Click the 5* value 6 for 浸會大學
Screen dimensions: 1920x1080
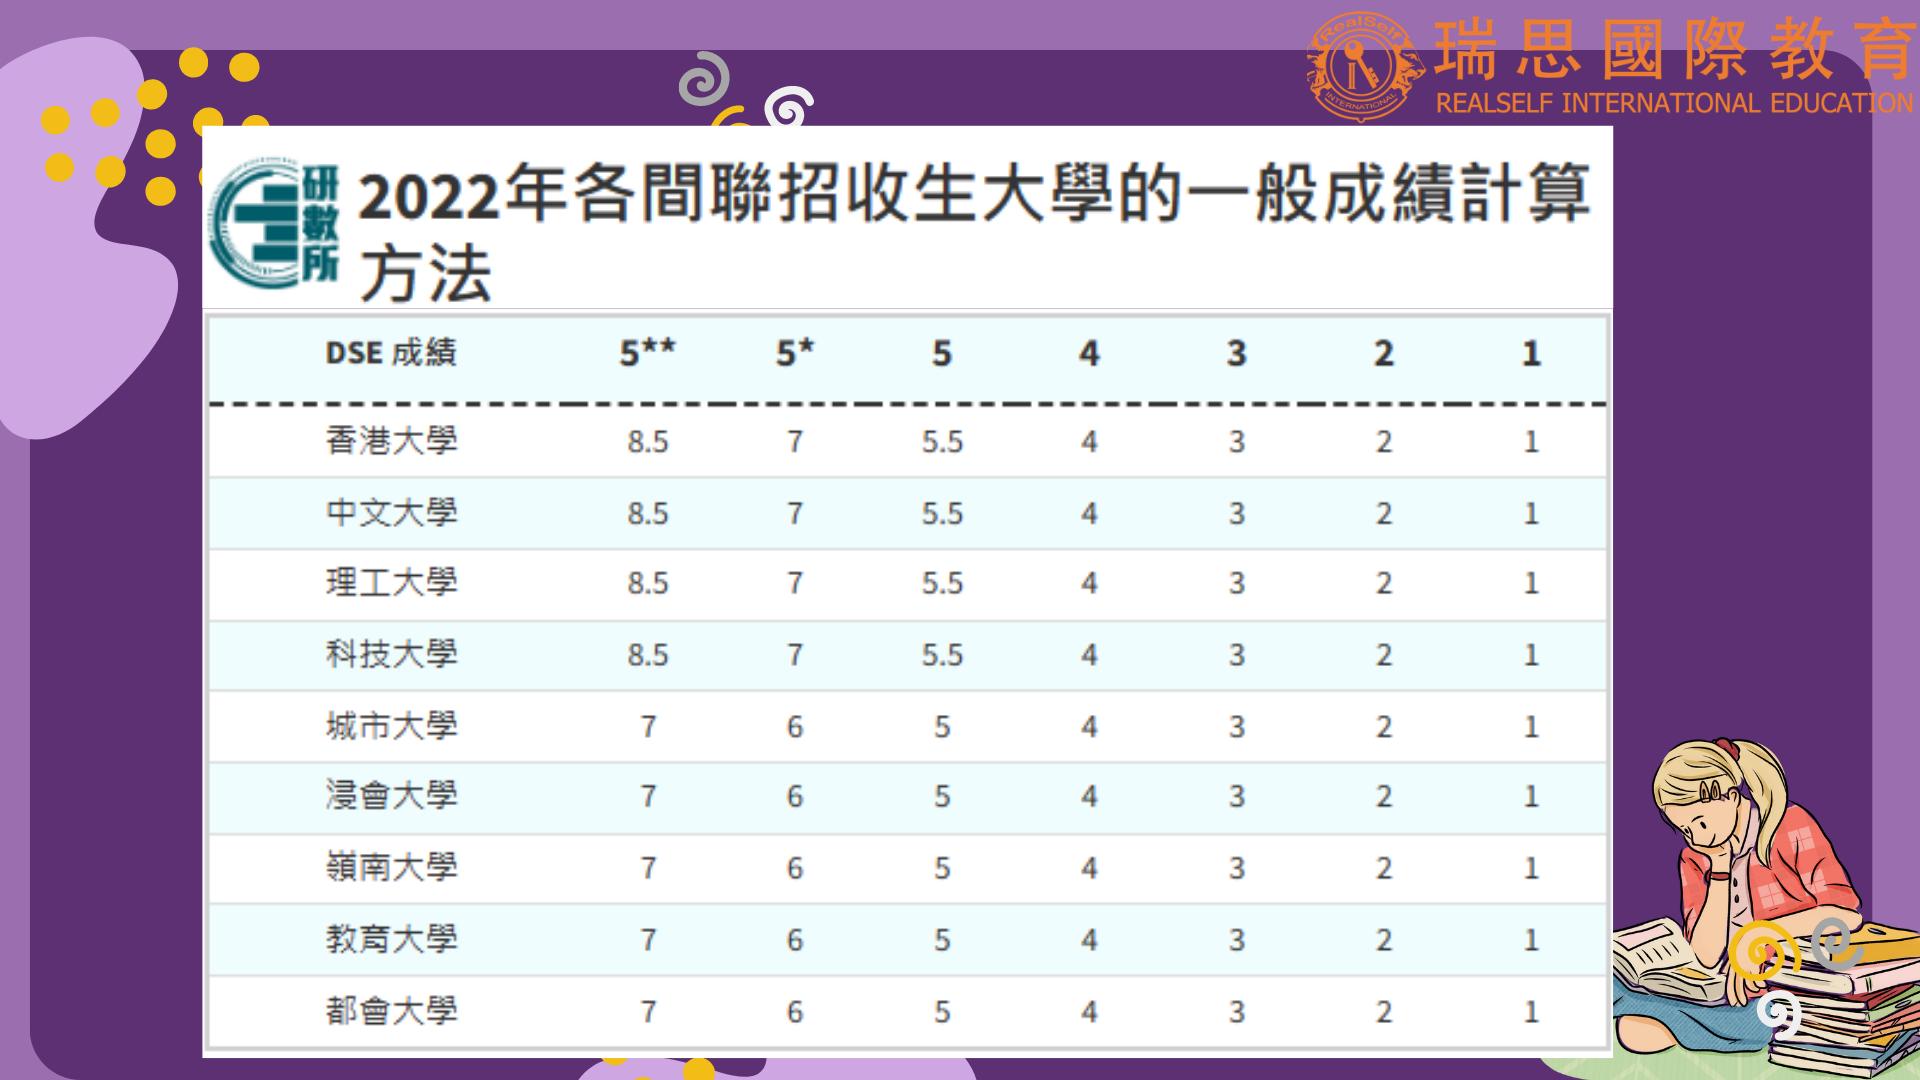pos(795,797)
